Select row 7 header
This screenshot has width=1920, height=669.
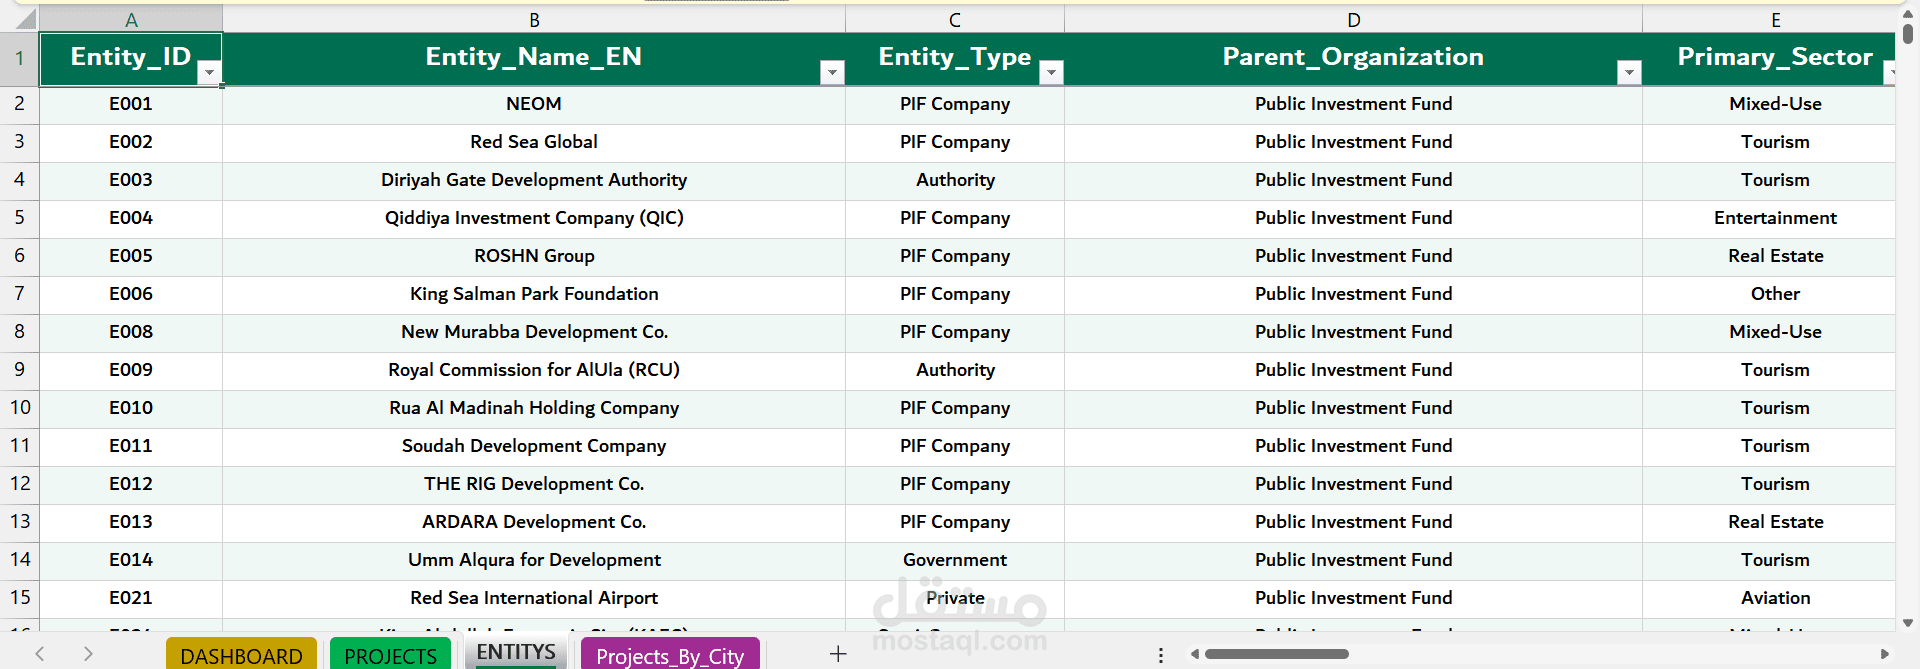(x=19, y=294)
